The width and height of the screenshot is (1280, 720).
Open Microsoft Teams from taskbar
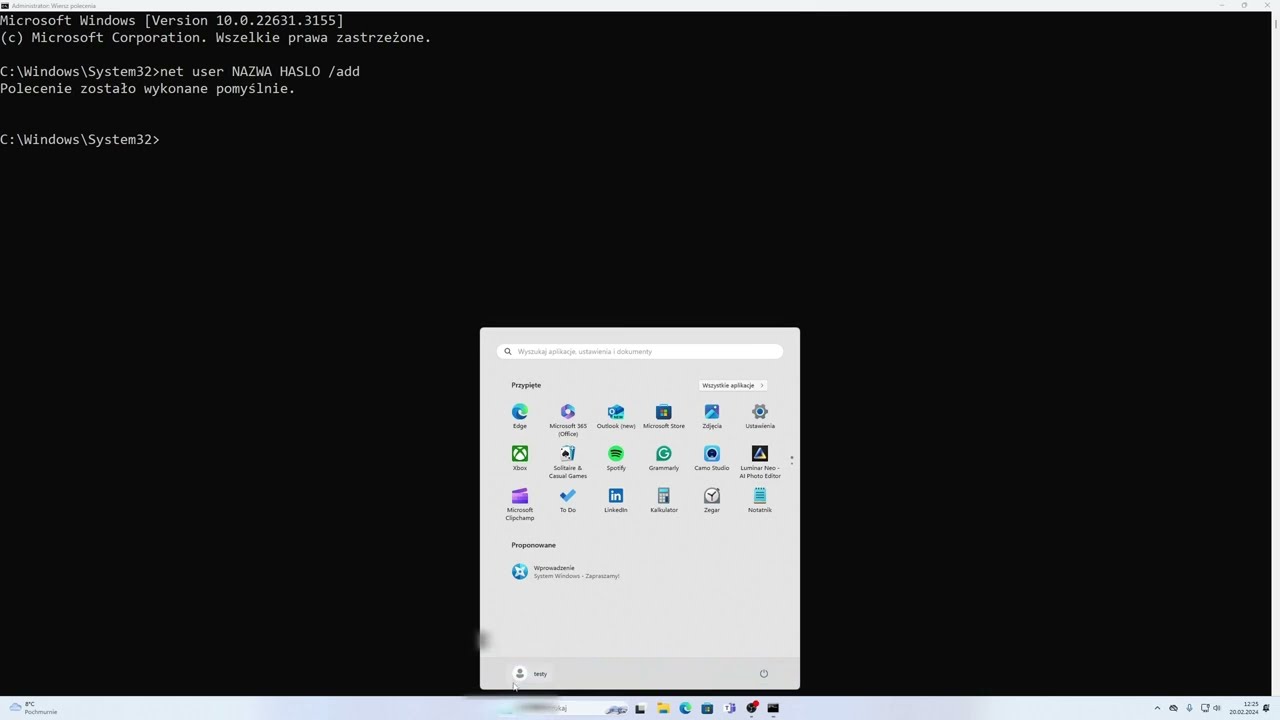[729, 708]
